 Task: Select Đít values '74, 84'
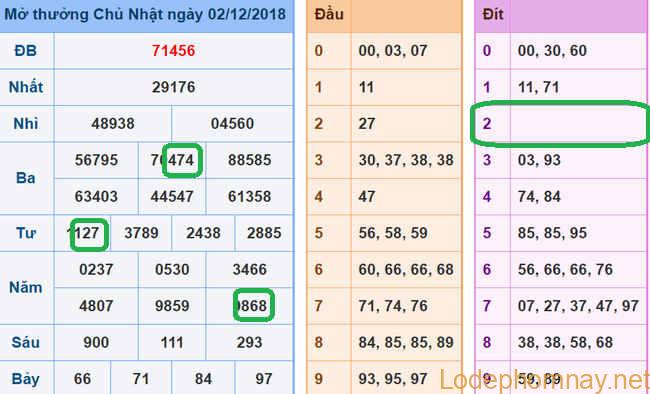pyautogui.click(x=539, y=196)
